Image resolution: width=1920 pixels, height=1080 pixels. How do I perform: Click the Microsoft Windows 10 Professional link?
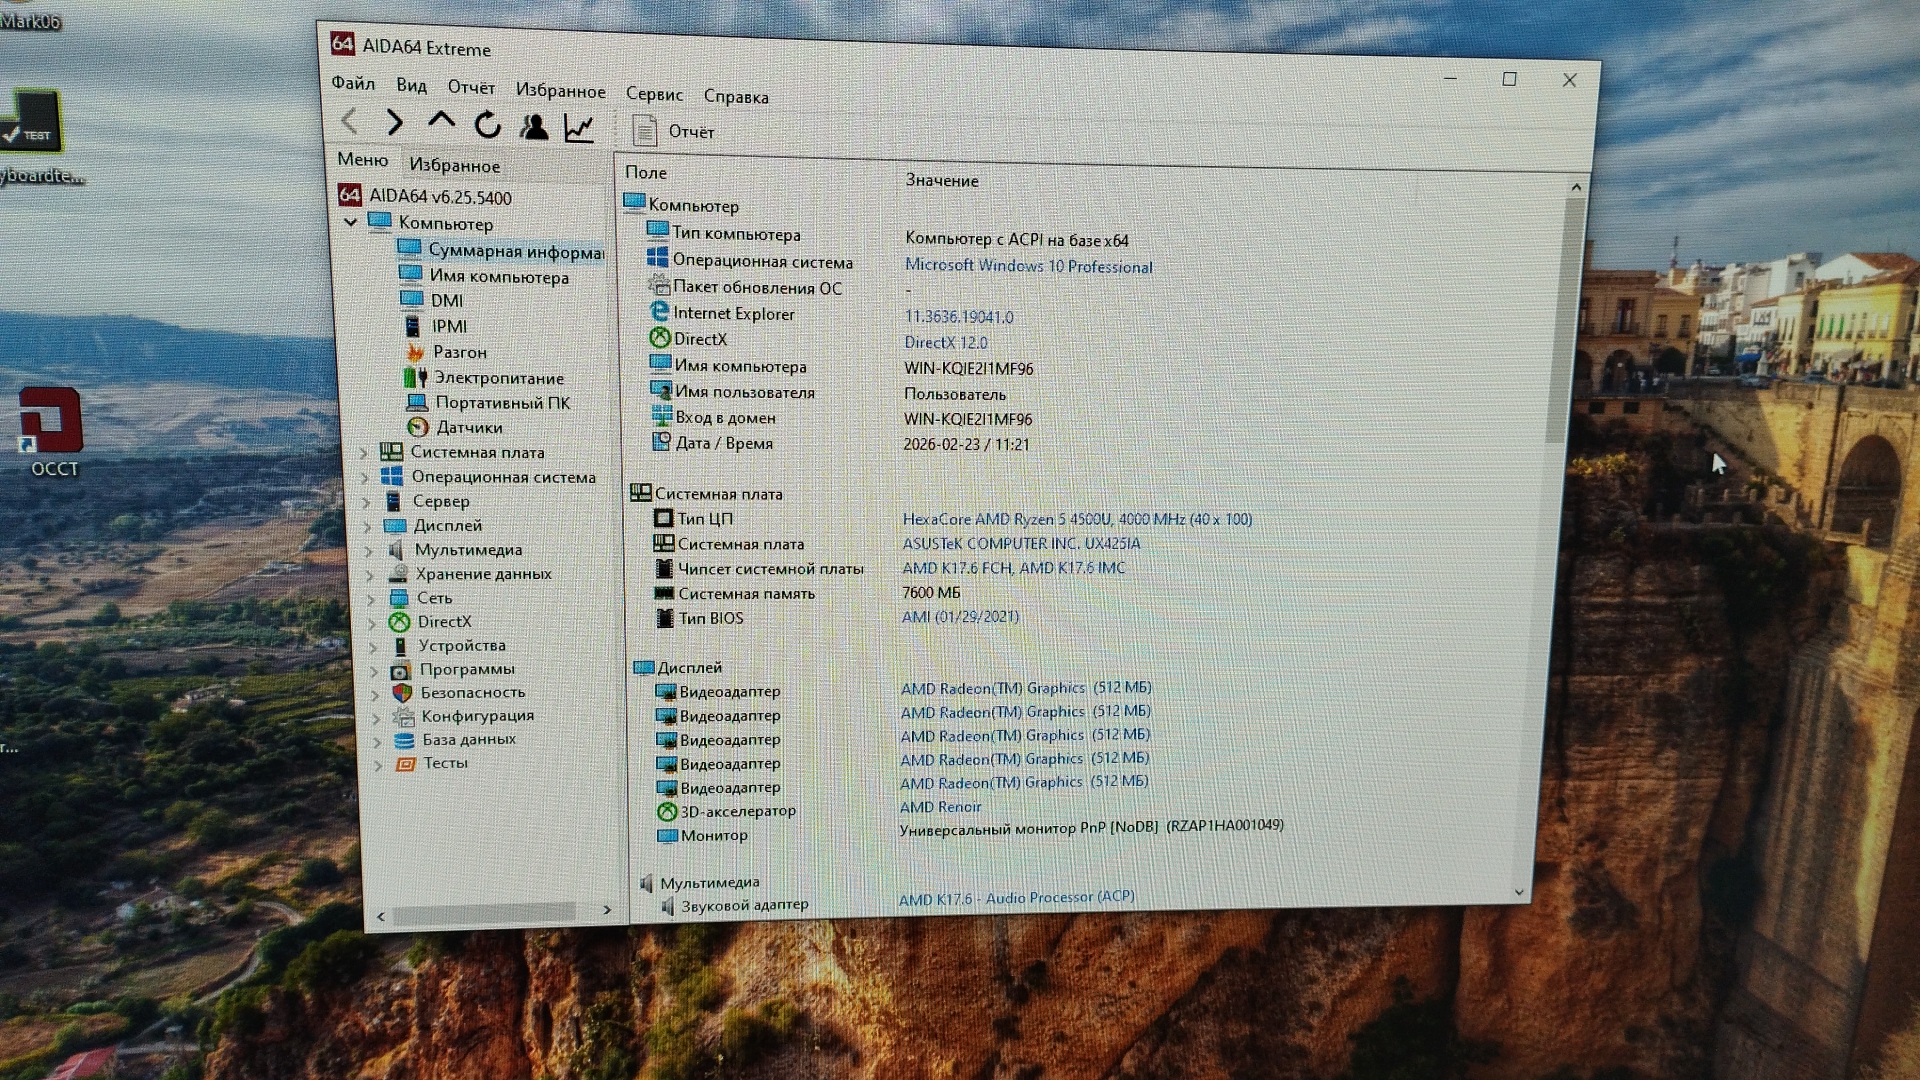(x=1028, y=267)
